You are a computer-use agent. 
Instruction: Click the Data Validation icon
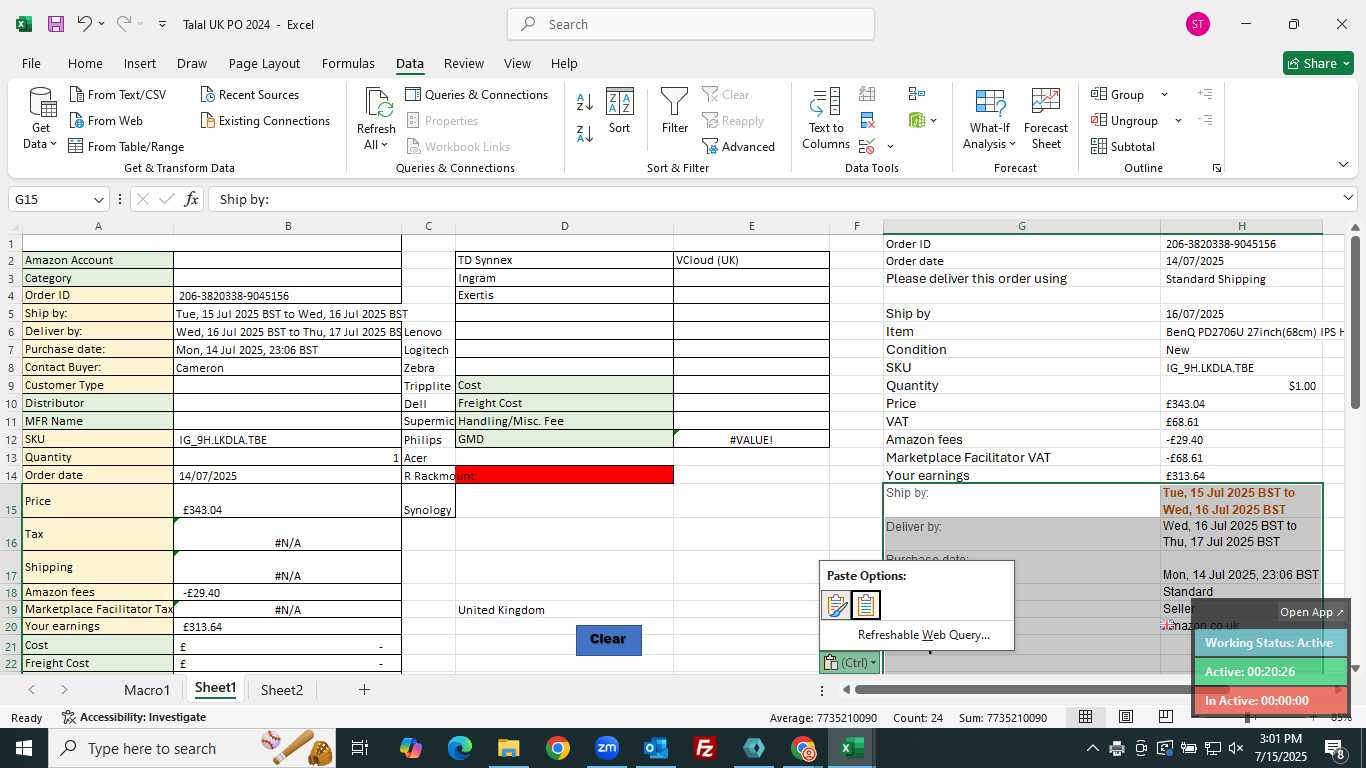click(x=867, y=147)
